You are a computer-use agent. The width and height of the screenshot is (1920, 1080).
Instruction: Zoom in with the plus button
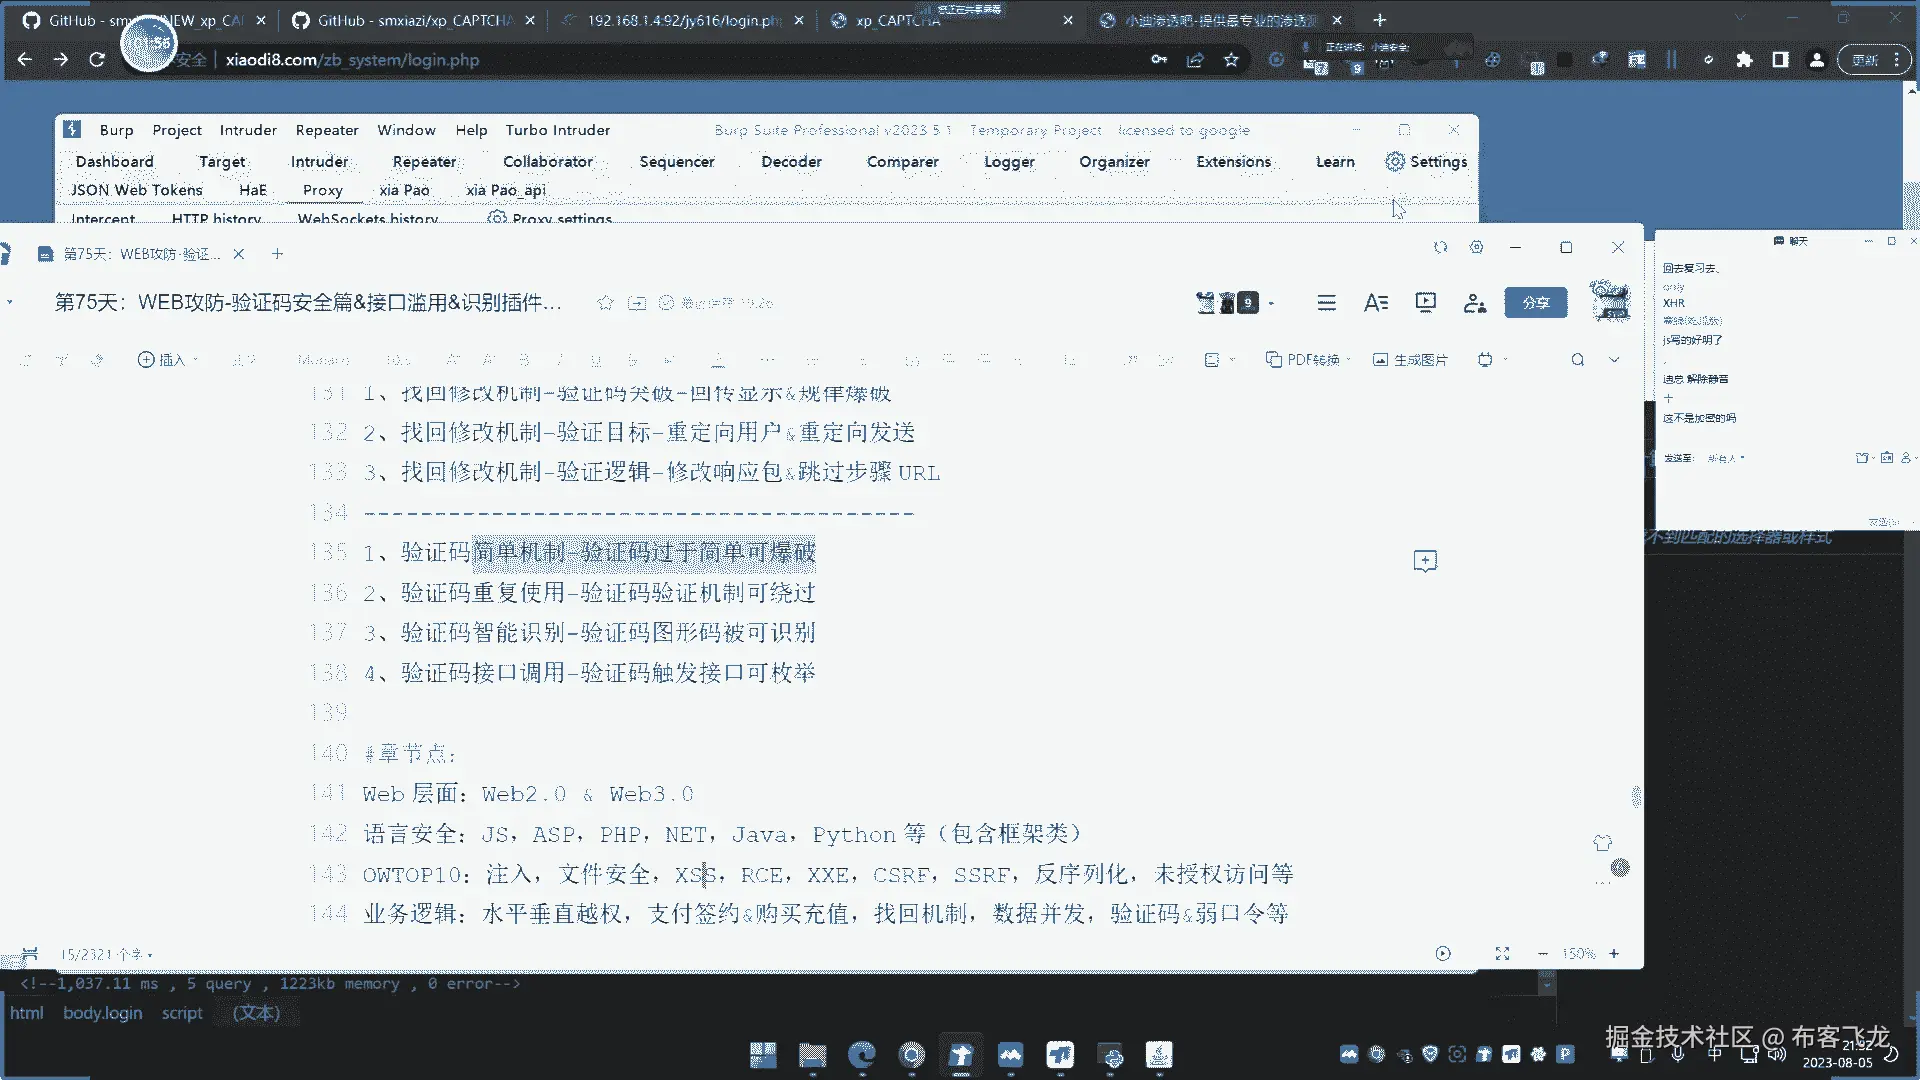point(1614,954)
